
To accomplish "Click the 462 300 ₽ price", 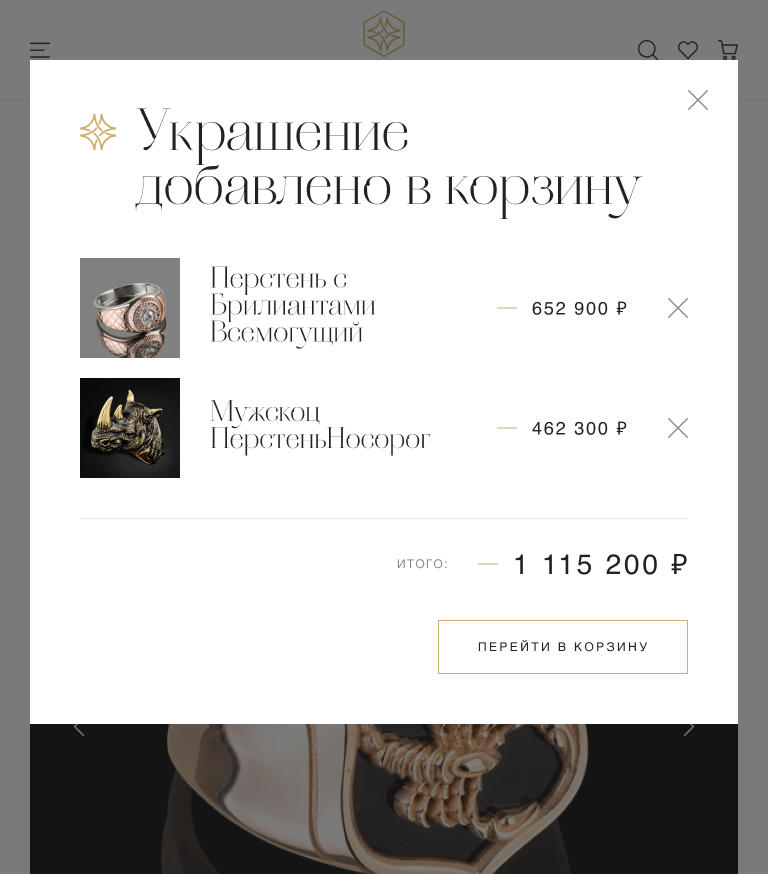I will [580, 429].
